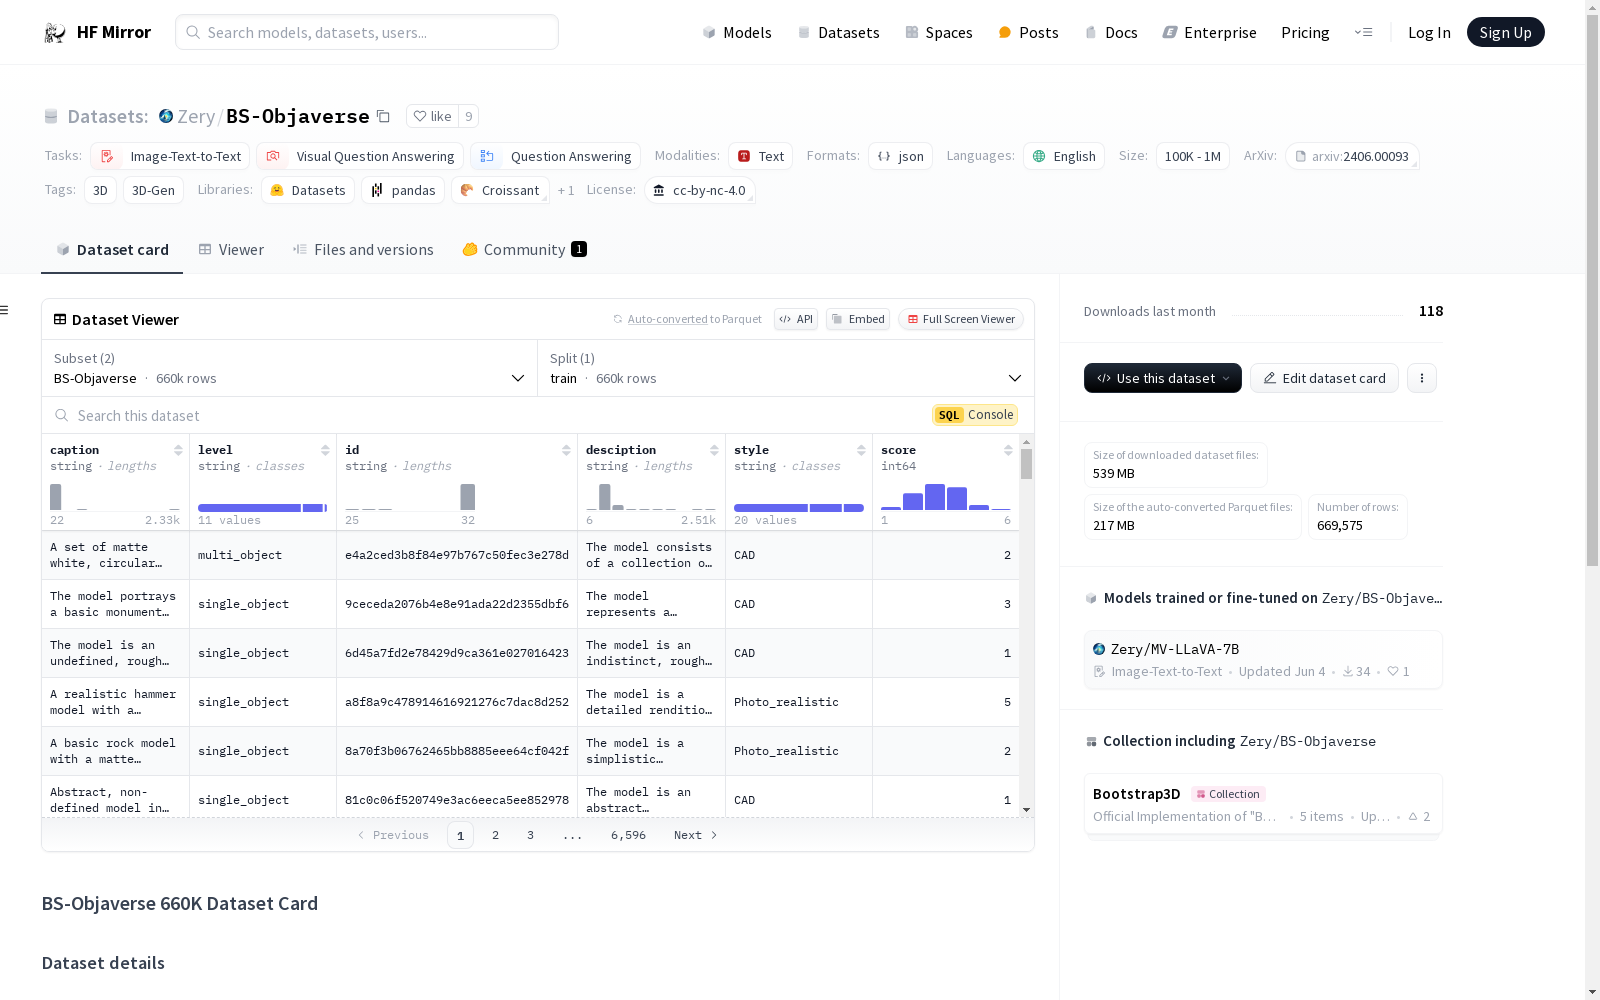Click the Log In link
The width and height of the screenshot is (1600, 1000).
pos(1429,32)
